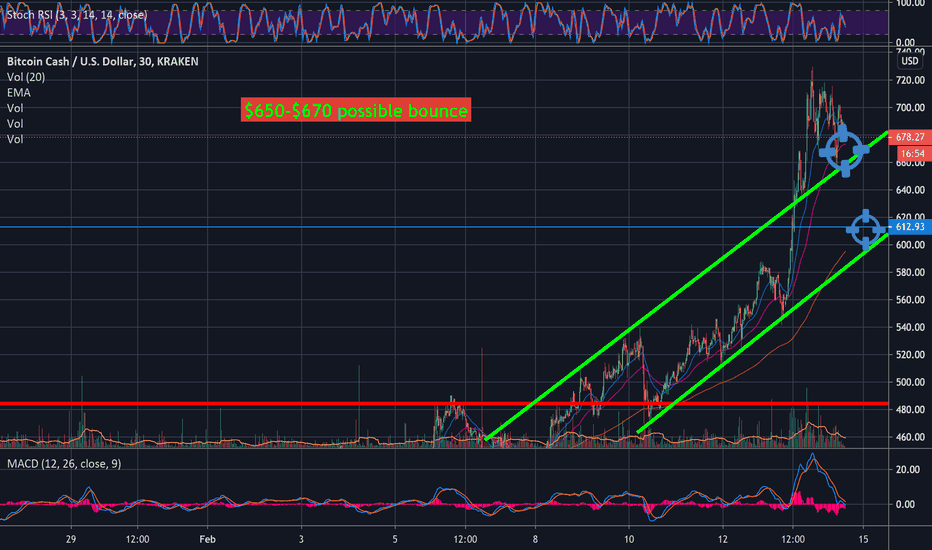The height and width of the screenshot is (550, 932).
Task: Select the lower green channel trendline
Action: (763, 333)
